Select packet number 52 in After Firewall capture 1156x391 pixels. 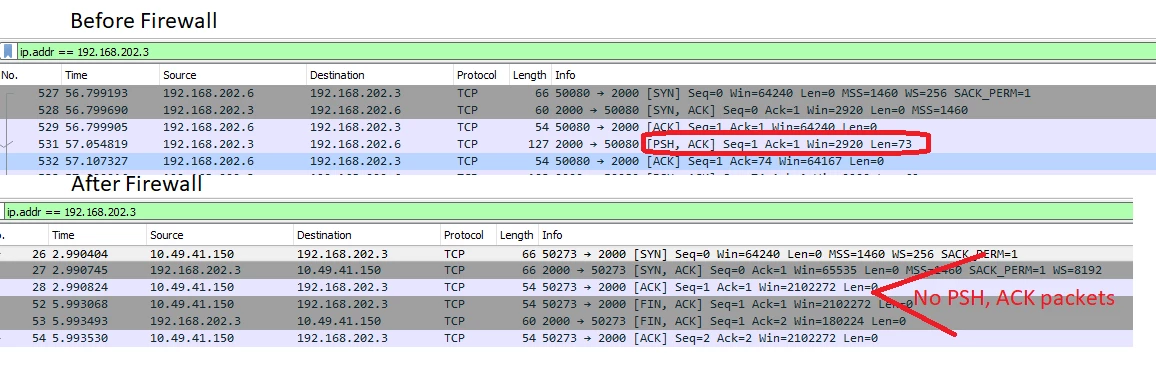coord(566,304)
